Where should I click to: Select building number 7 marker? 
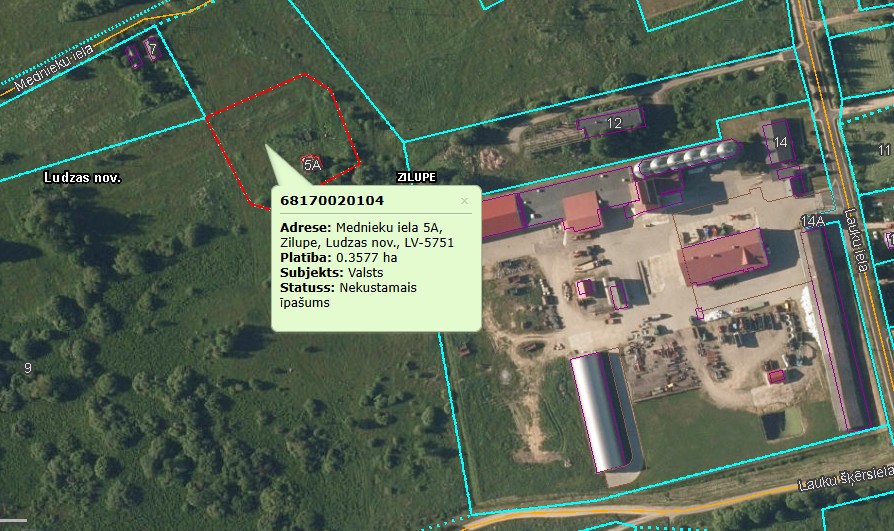152,48
